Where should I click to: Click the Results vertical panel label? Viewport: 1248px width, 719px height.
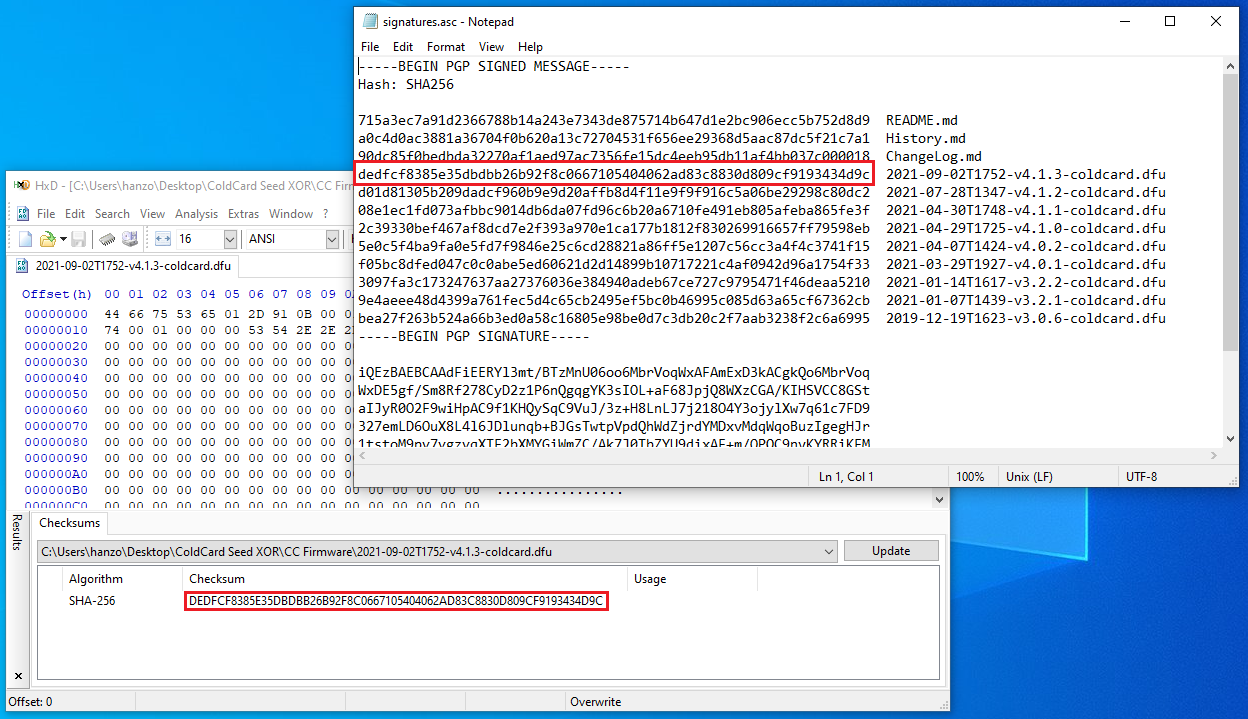[16, 532]
